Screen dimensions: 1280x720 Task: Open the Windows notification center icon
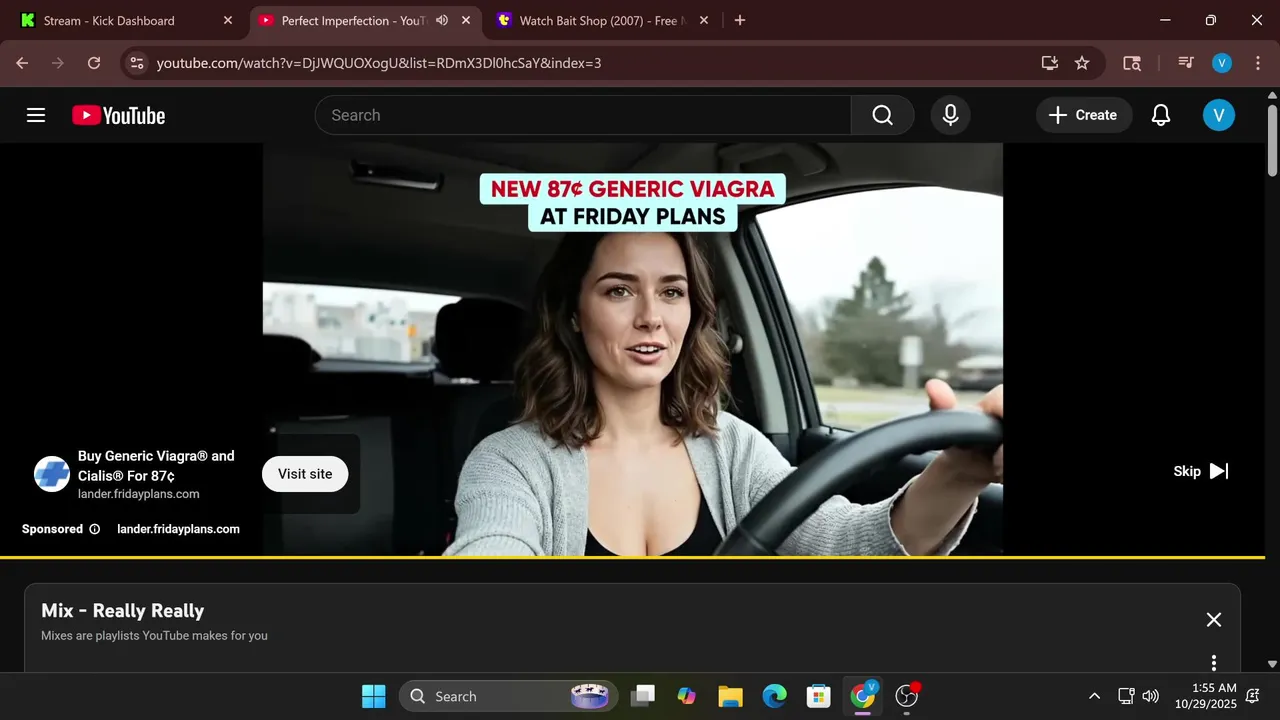pos(1252,696)
